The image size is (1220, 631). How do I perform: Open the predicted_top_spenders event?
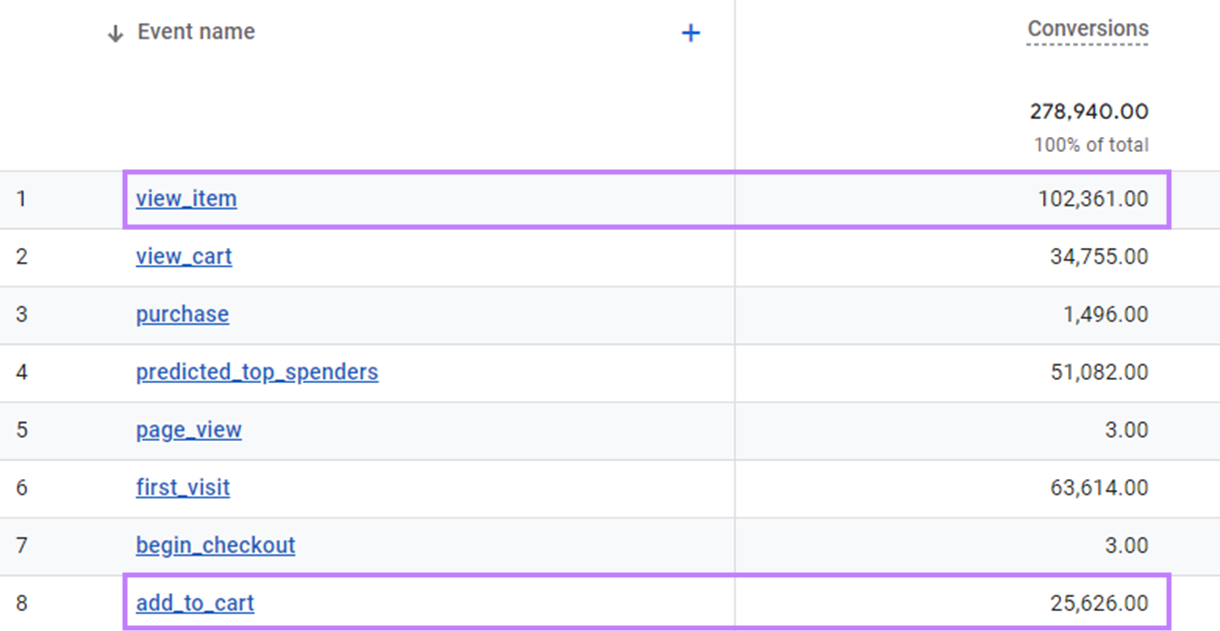point(257,372)
